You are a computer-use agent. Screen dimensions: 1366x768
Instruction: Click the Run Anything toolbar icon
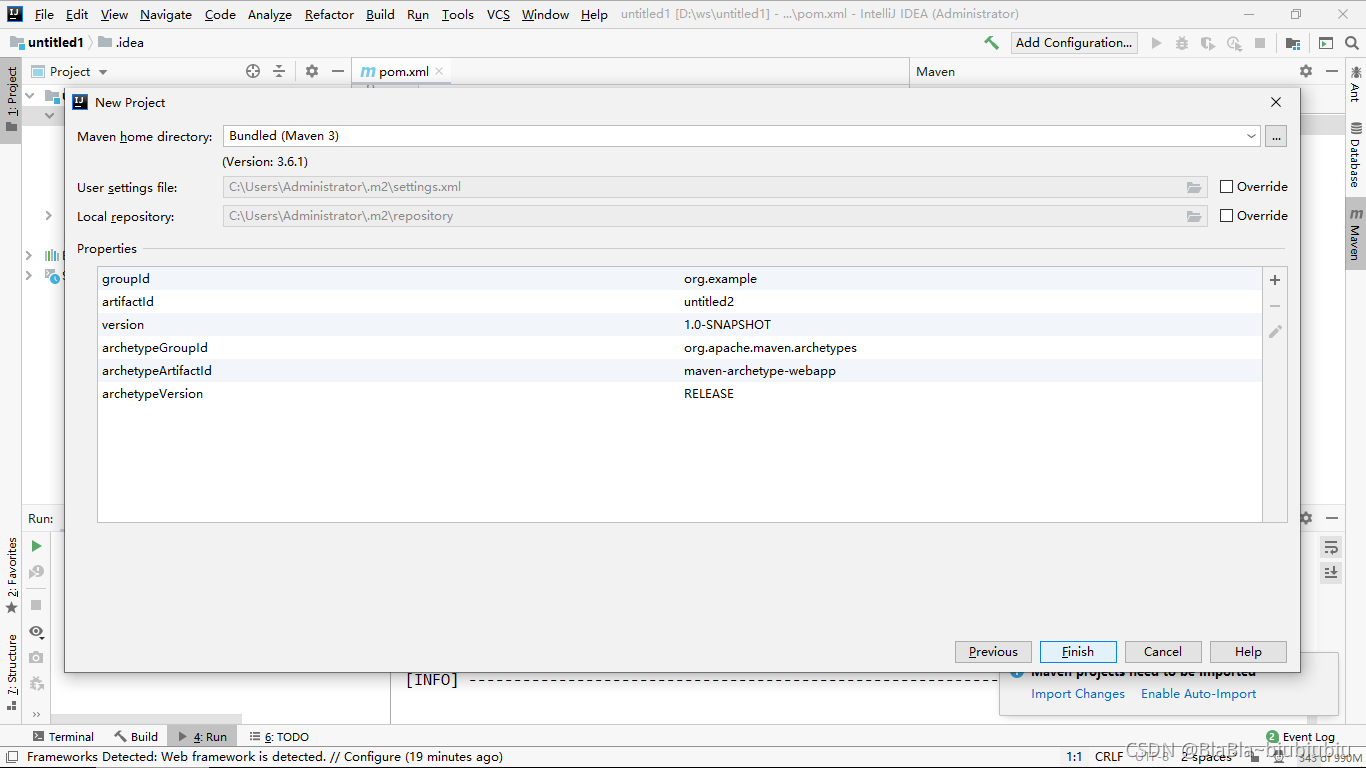pyautogui.click(x=1326, y=43)
